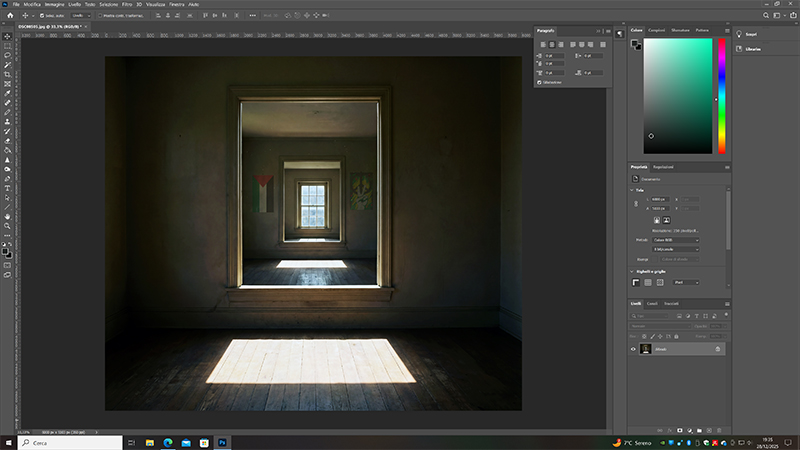Click the center text alignment icon in Paragrafo
This screenshot has width=800, height=450.
click(552, 45)
